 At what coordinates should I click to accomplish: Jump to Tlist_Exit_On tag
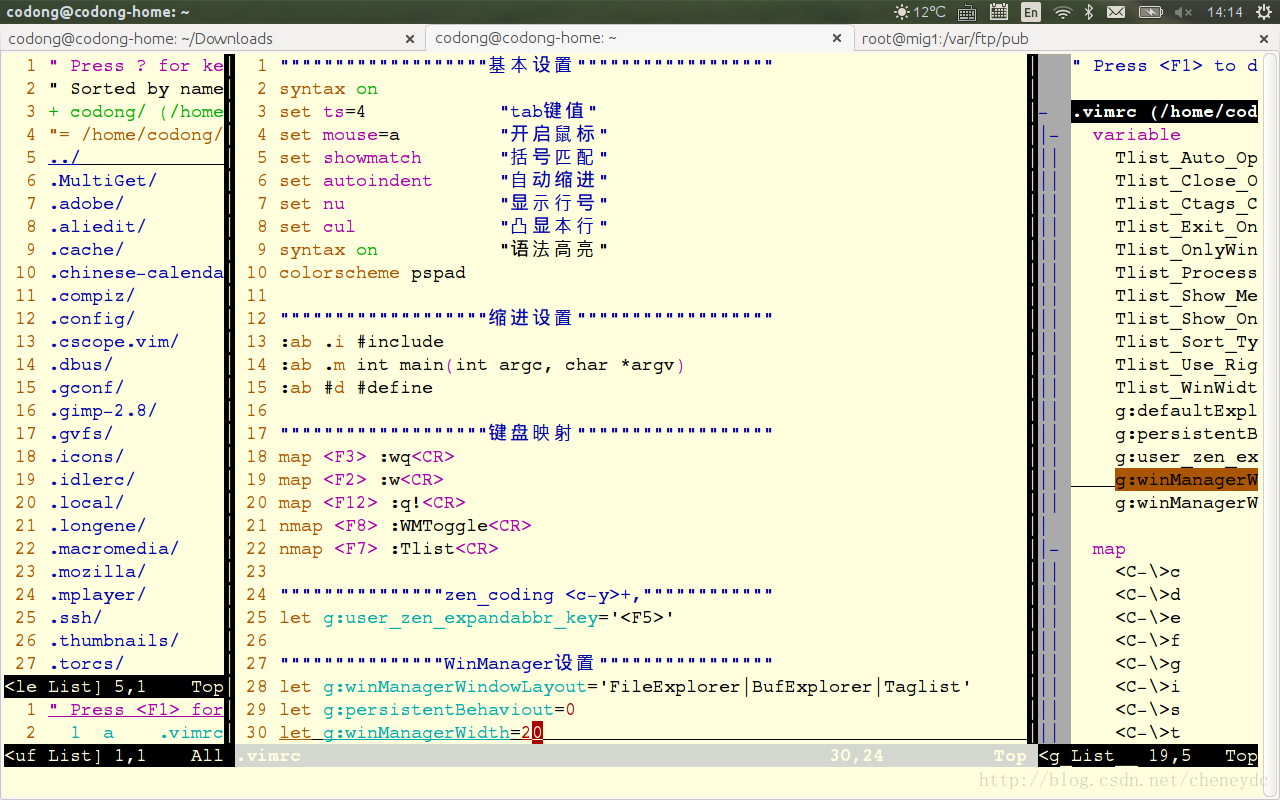(x=1186, y=227)
